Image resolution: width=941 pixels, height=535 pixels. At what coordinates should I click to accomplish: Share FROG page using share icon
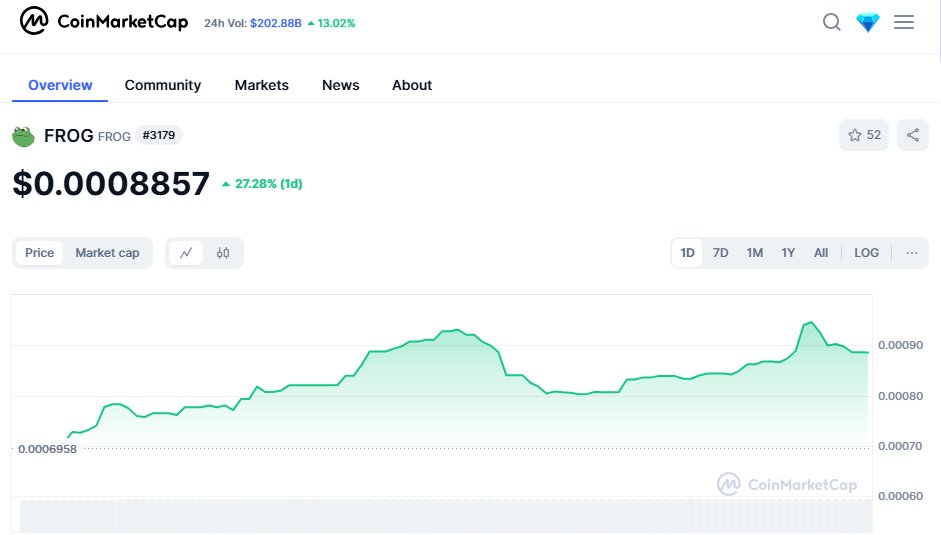(x=913, y=135)
